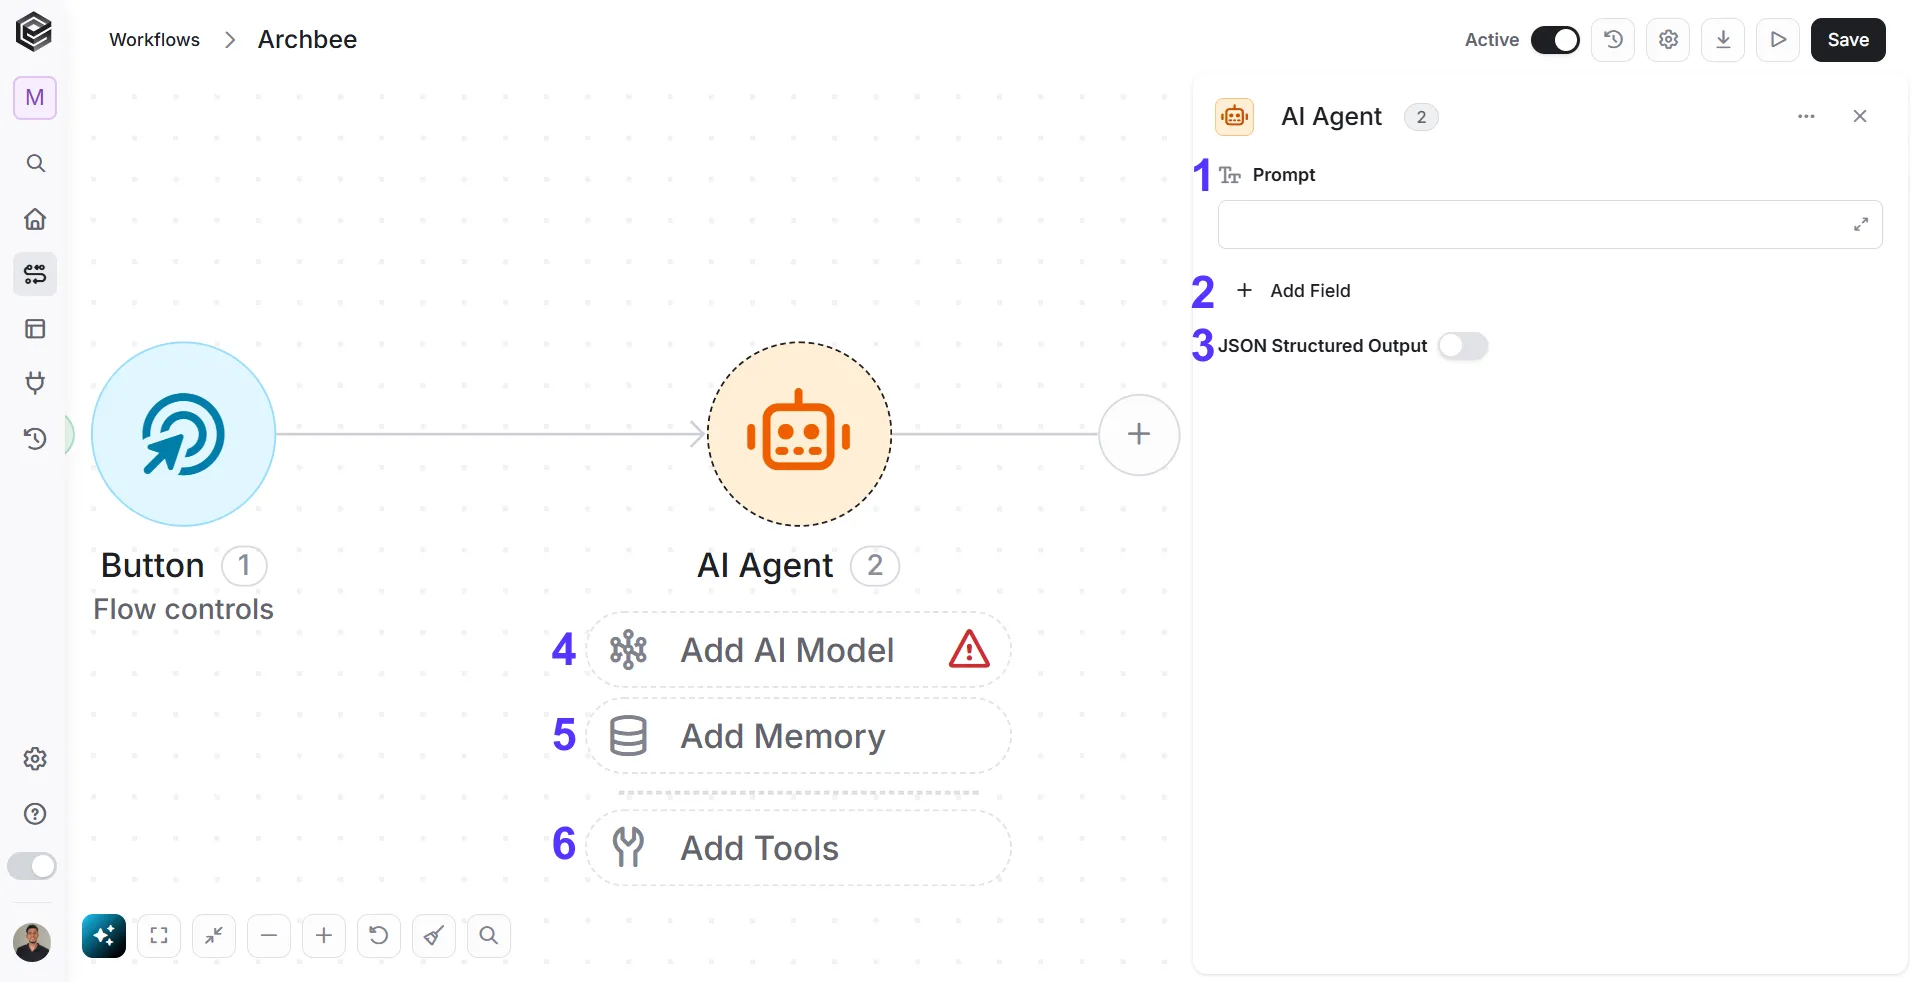1917x982 pixels.
Task: Select the Button trigger node
Action: pos(183,434)
